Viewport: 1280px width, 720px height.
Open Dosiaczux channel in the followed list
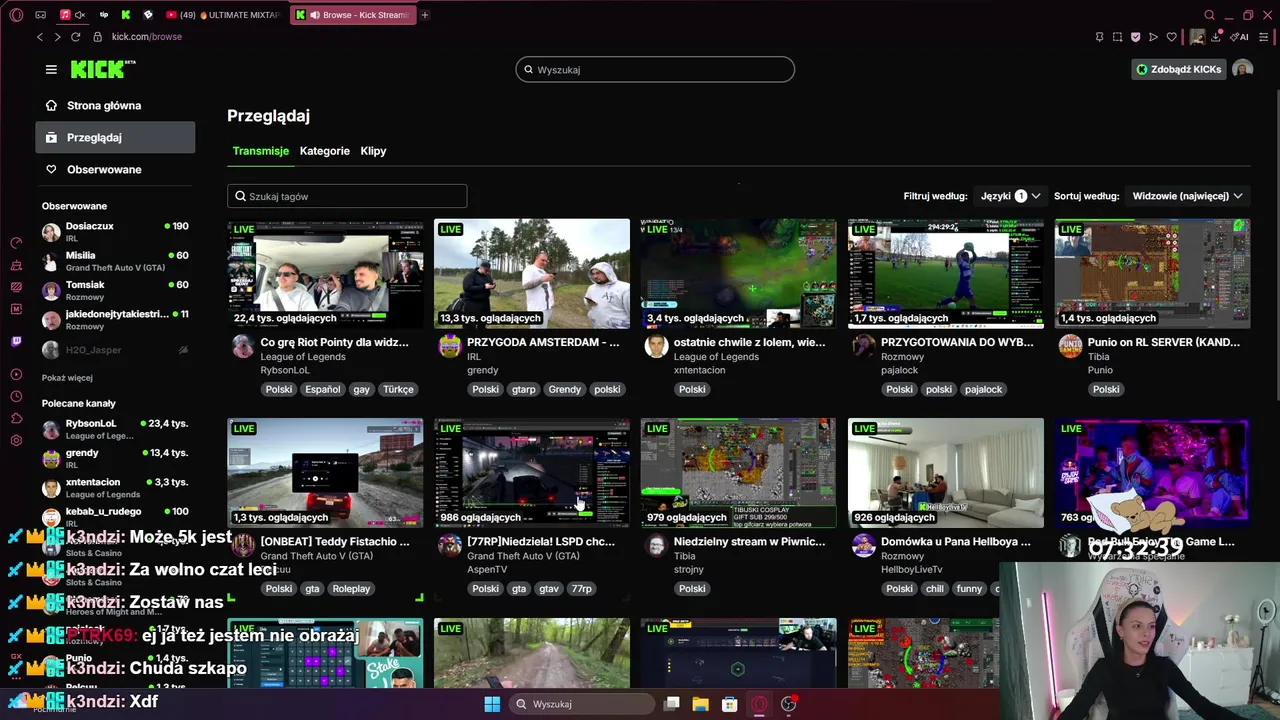pyautogui.click(x=115, y=231)
